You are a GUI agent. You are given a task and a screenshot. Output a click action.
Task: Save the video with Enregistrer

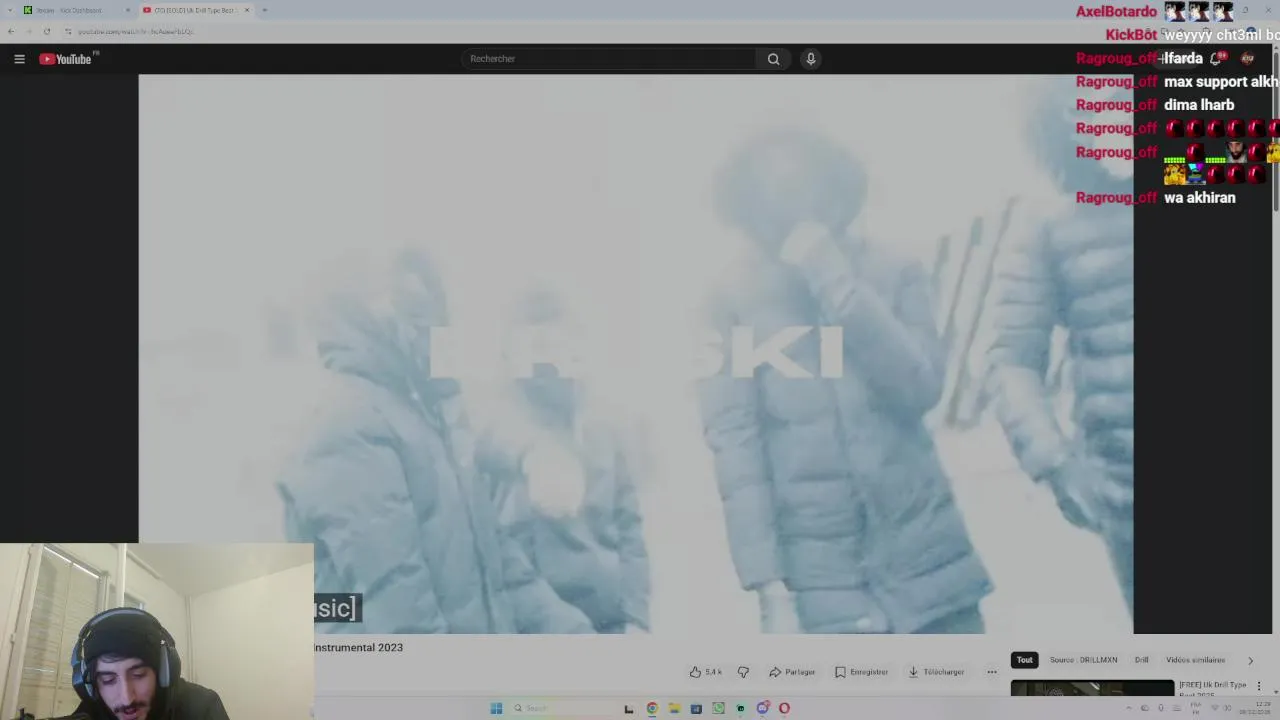861,672
